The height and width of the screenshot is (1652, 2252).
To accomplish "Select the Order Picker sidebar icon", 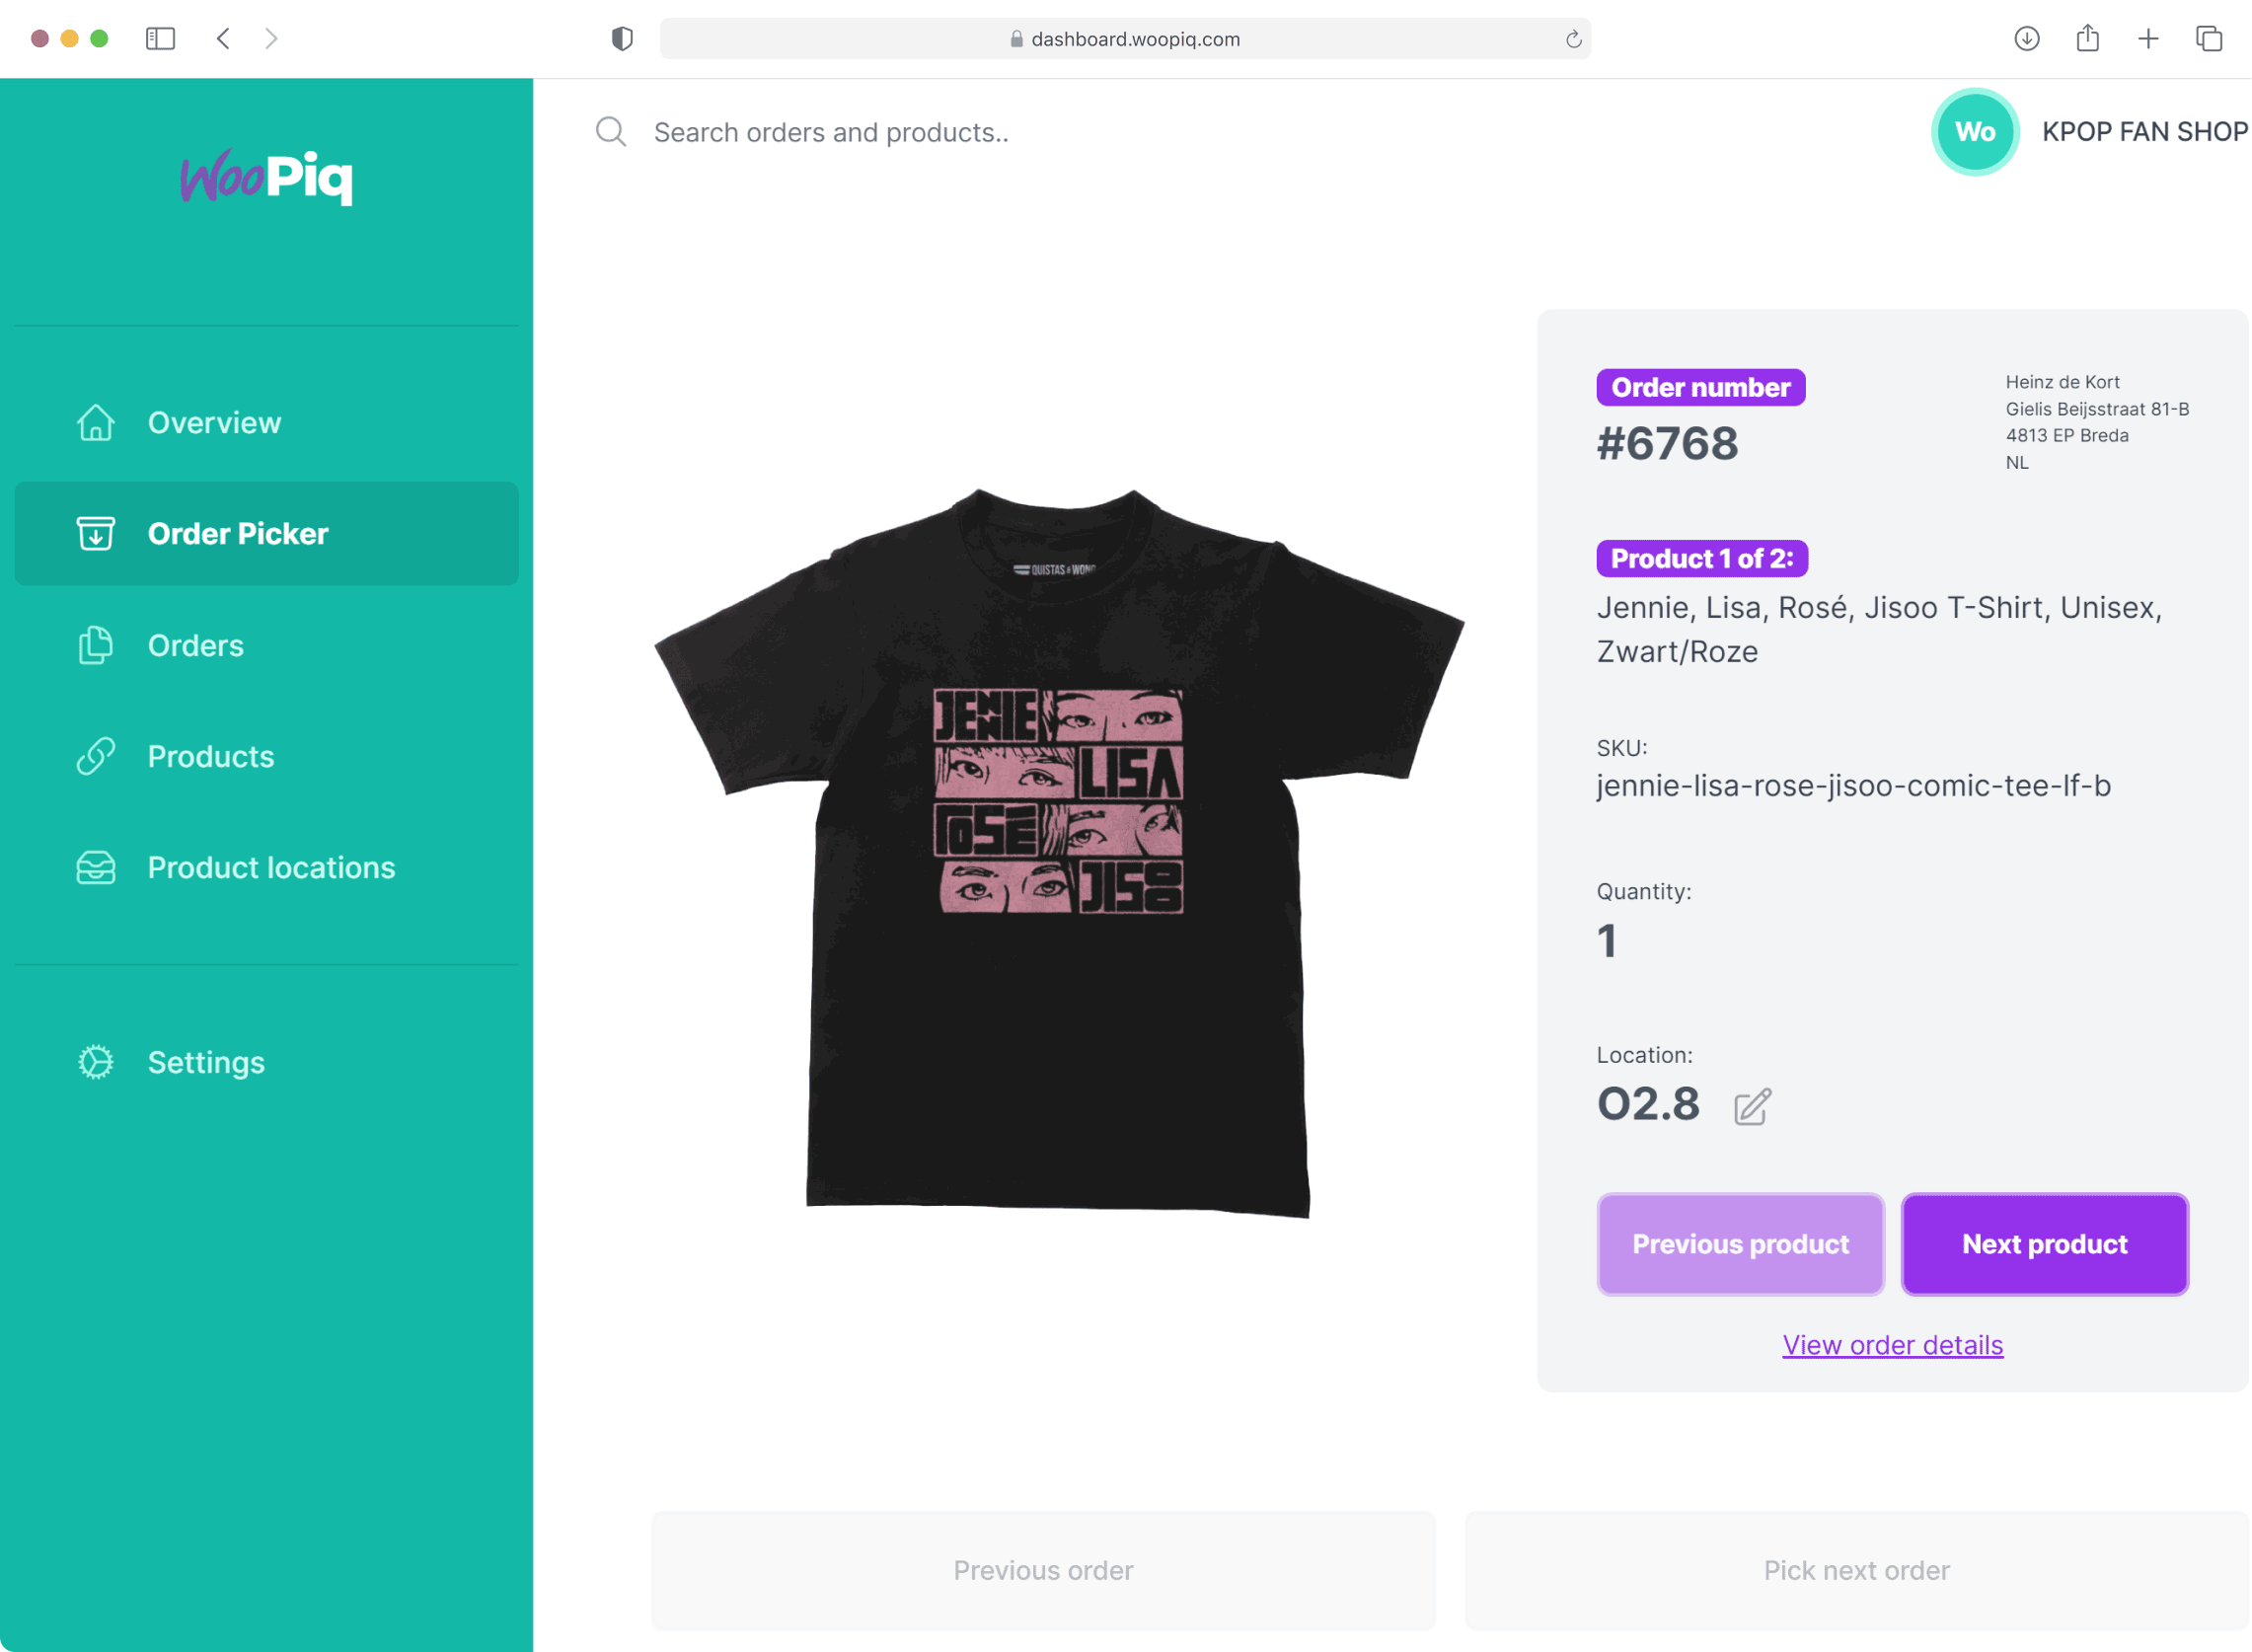I will 96,535.
